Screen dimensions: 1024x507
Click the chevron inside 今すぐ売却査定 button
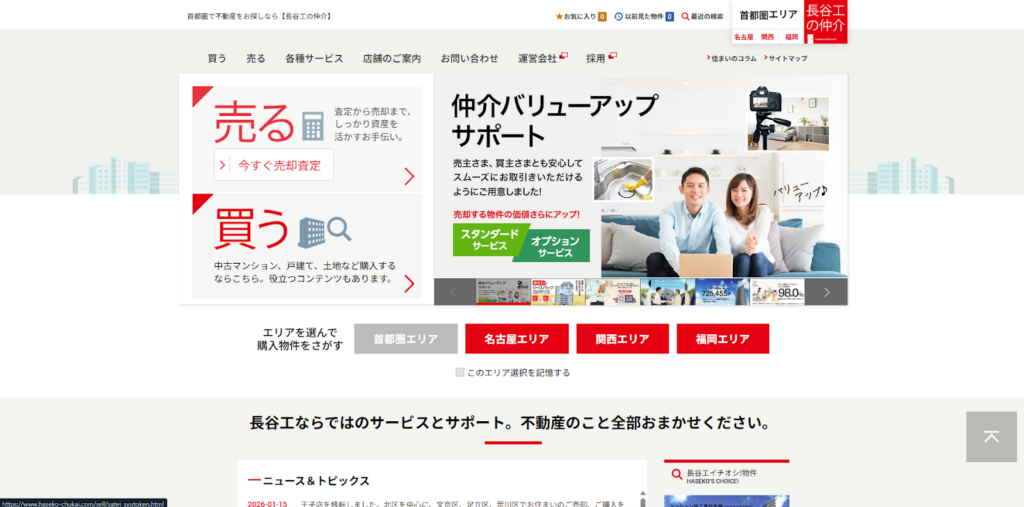tap(222, 165)
